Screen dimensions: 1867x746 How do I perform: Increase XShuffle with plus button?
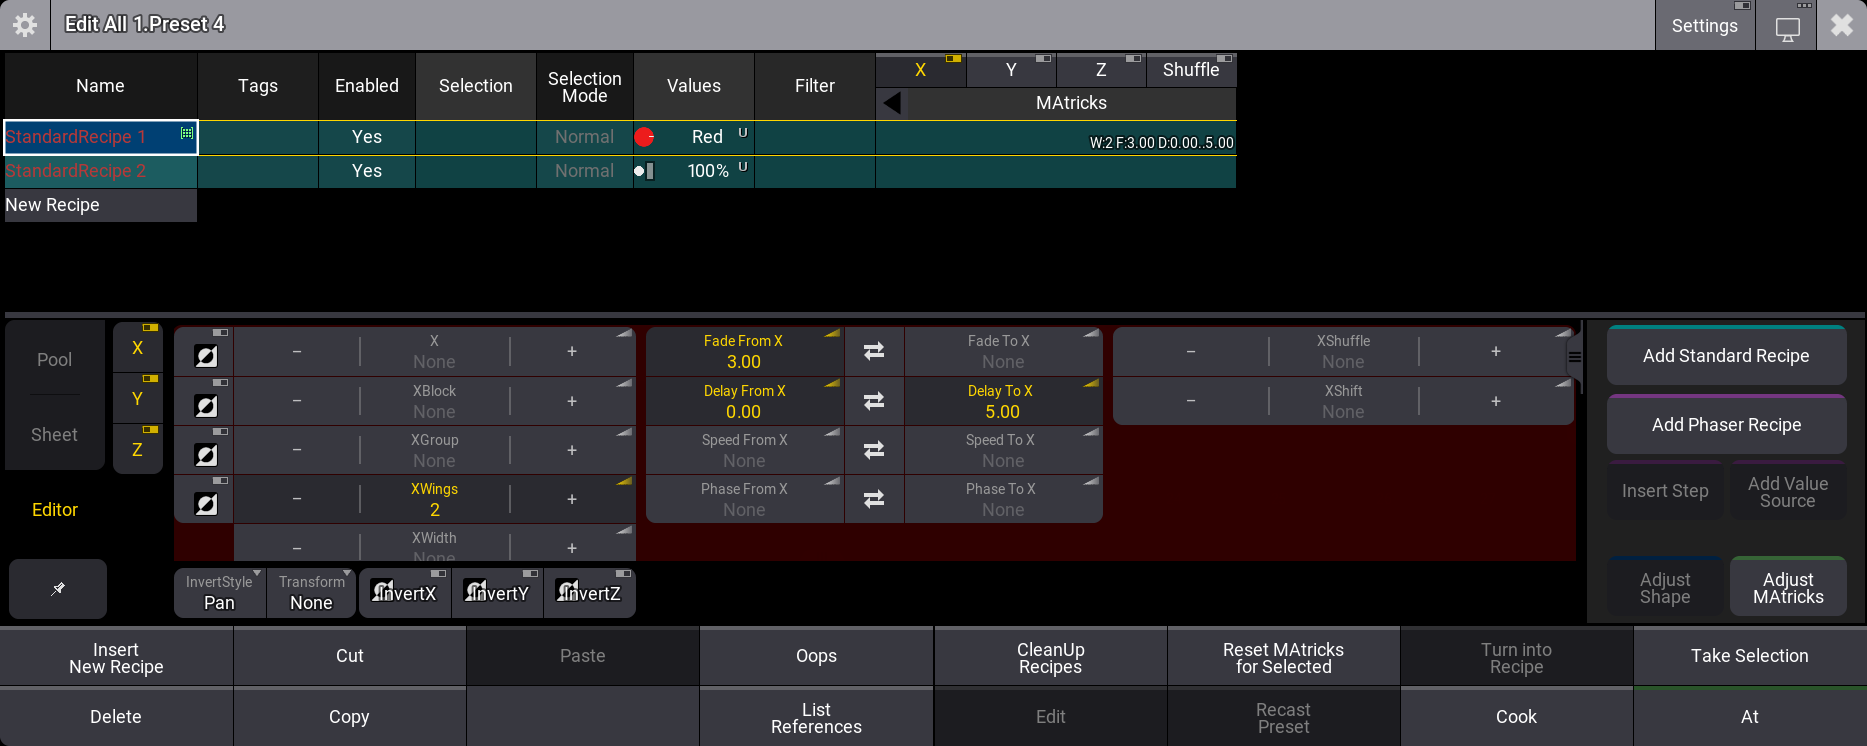click(1496, 351)
